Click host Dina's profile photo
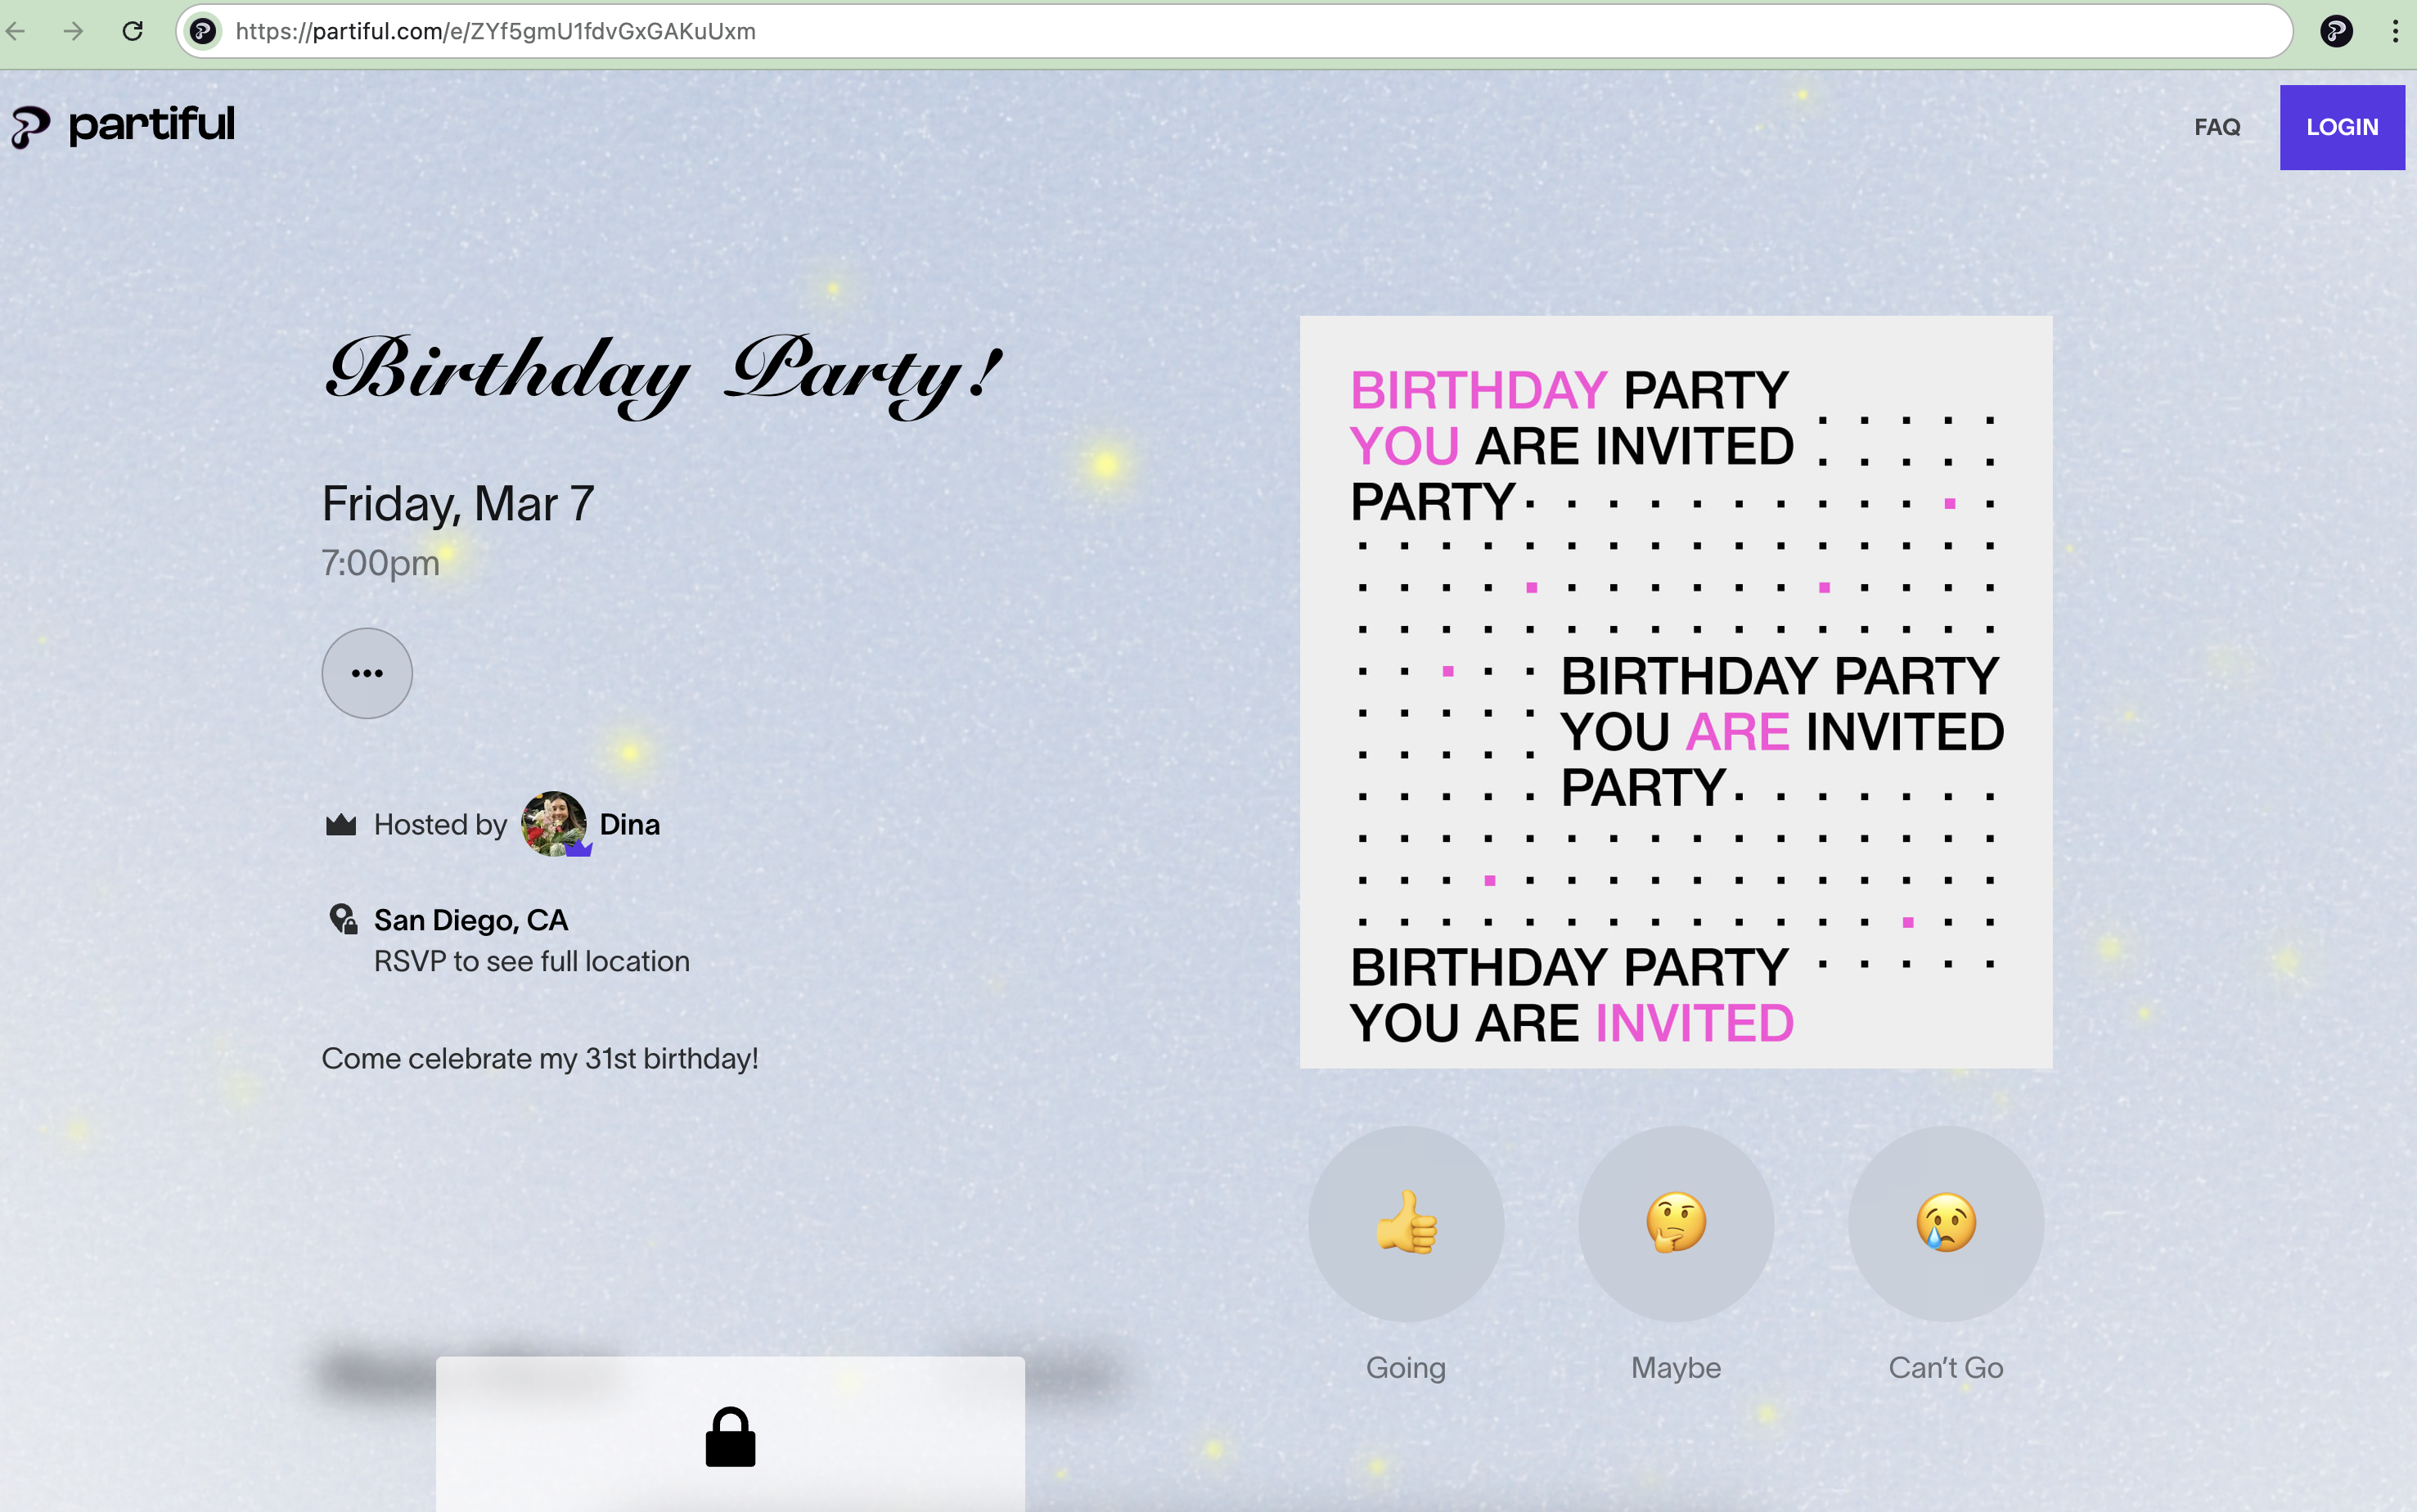The height and width of the screenshot is (1512, 2417). pos(554,824)
